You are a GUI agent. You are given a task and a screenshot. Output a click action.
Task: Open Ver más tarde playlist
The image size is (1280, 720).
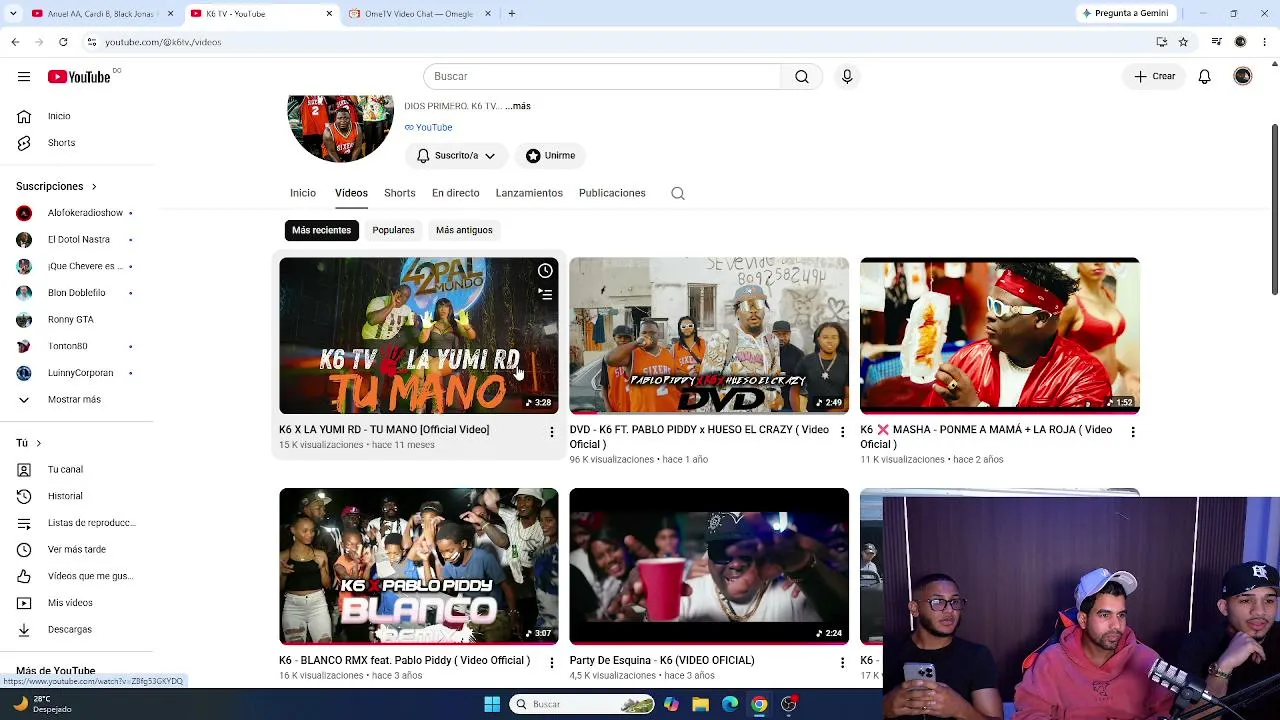[76, 549]
